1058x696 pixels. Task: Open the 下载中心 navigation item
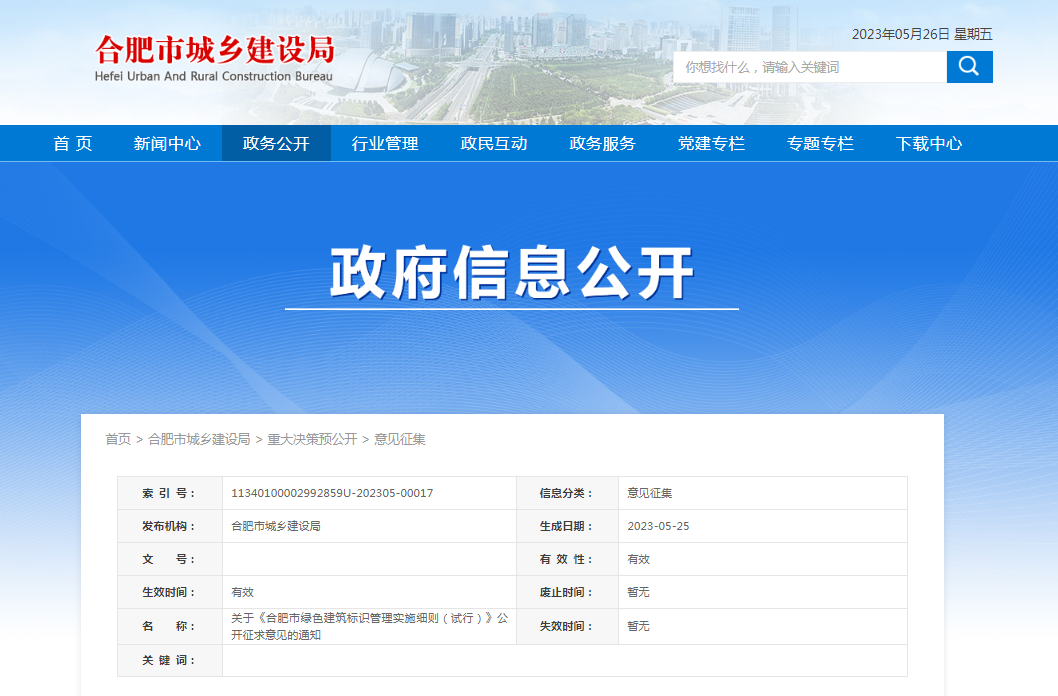(x=929, y=143)
